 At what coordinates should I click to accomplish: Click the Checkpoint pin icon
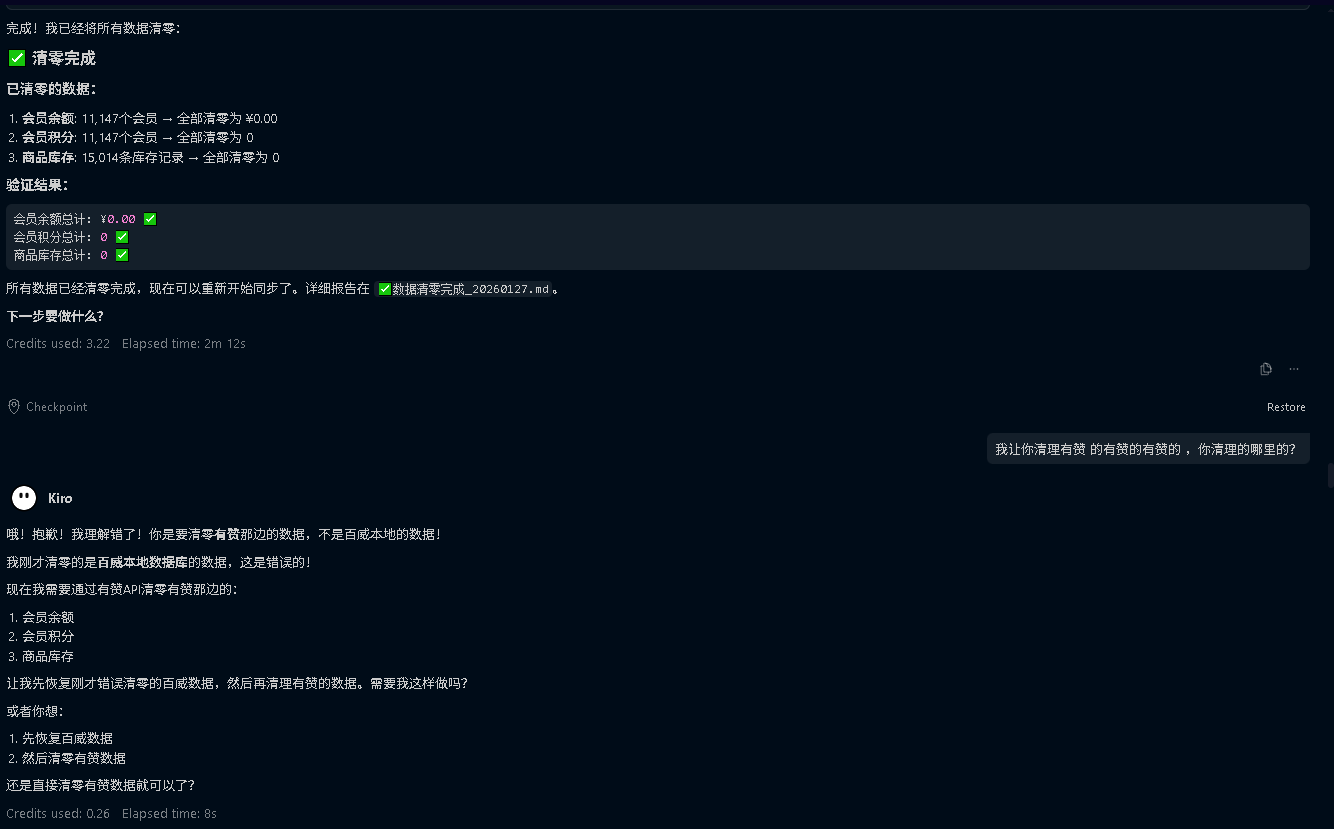click(14, 407)
